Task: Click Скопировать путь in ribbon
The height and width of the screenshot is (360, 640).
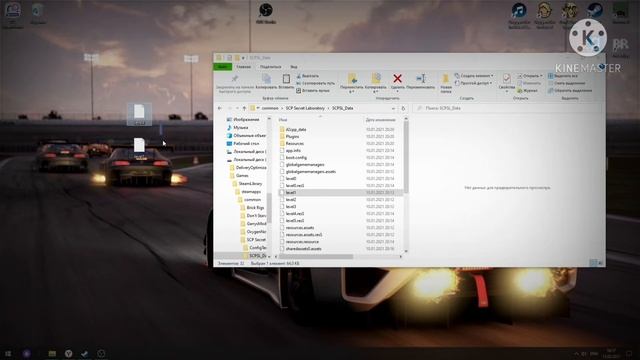Action: (x=315, y=83)
